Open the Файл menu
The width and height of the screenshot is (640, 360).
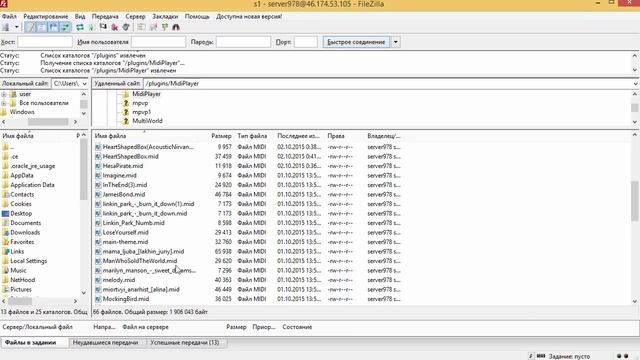click(9, 16)
